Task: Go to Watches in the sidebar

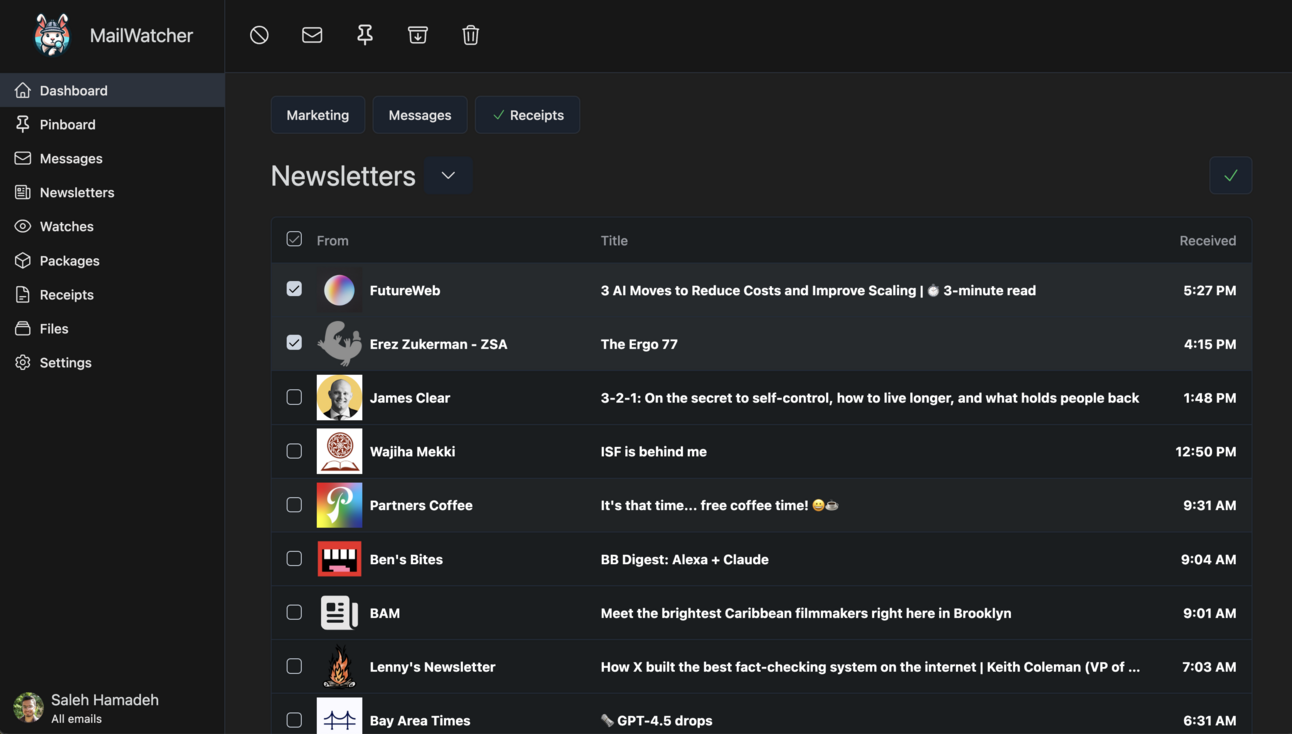Action: (x=112, y=226)
